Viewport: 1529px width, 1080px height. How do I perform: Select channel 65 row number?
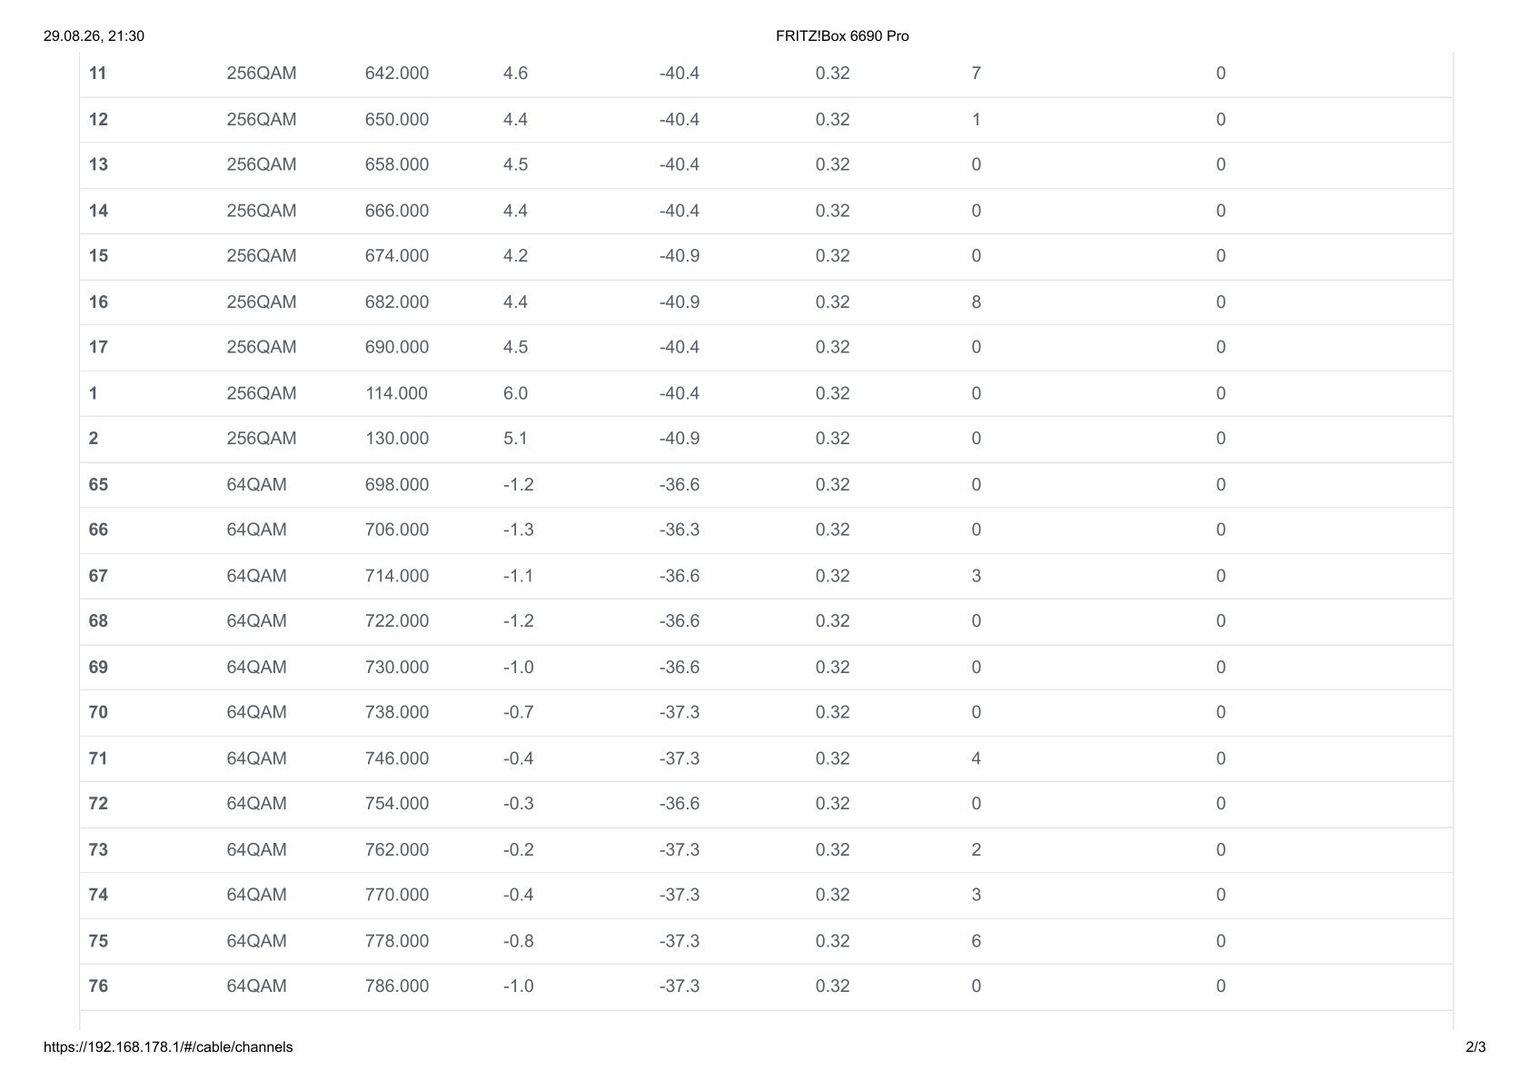click(x=98, y=485)
